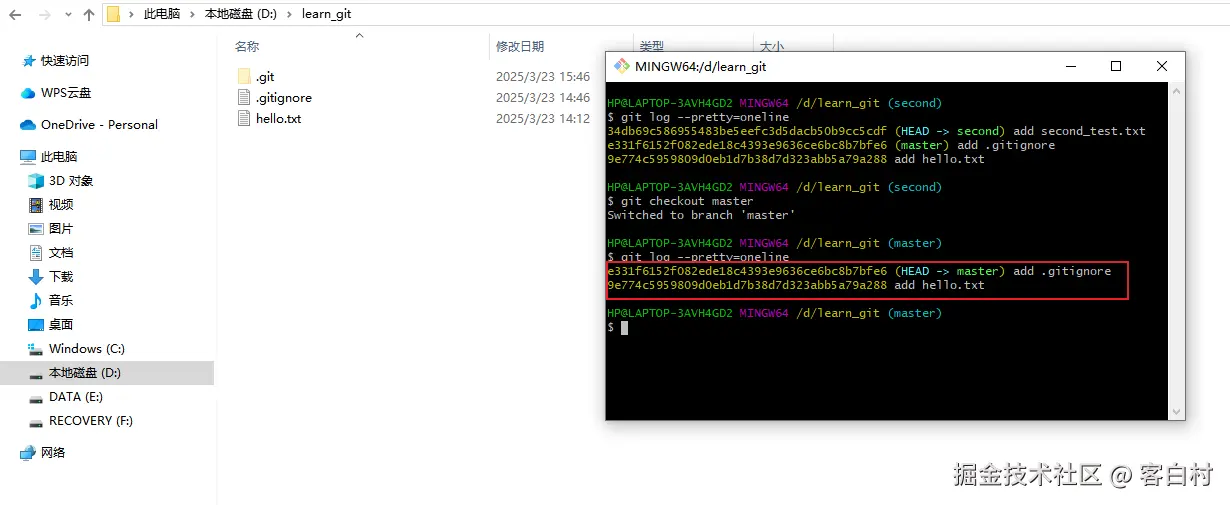Select 此电脑 in the address breadcrumb
Screen dimensions: 1230x505
162,15
